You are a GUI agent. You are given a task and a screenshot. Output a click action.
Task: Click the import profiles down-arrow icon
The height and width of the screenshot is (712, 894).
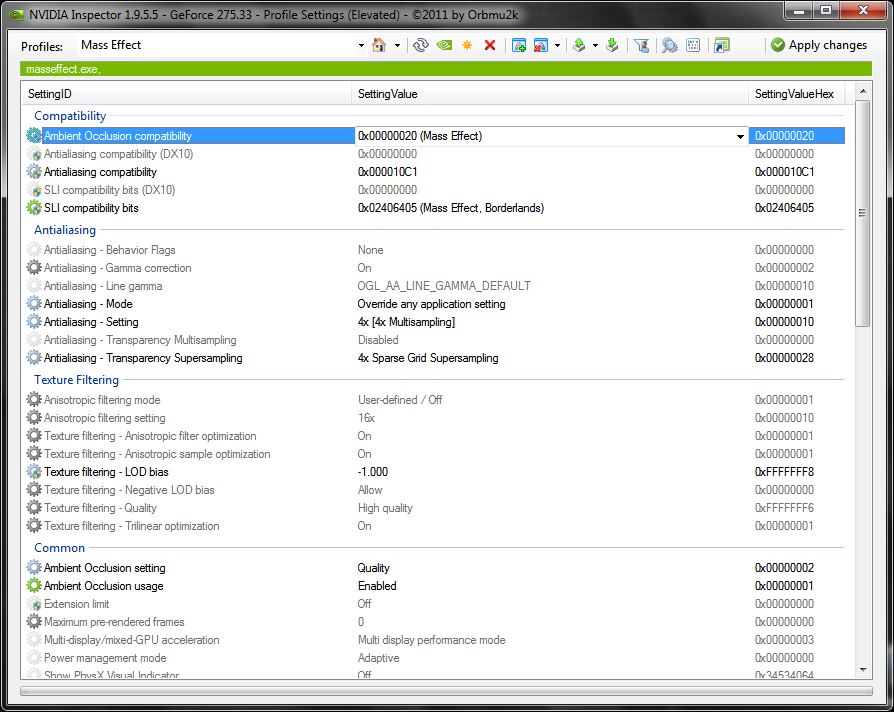[x=612, y=45]
